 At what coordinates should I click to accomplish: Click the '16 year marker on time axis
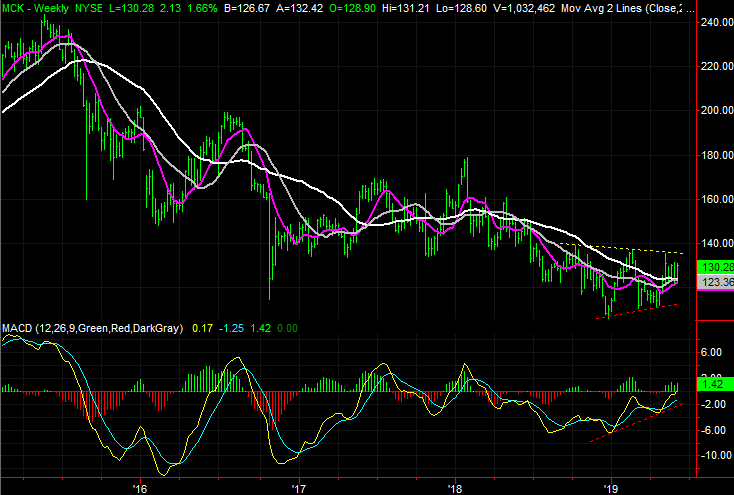point(139,487)
